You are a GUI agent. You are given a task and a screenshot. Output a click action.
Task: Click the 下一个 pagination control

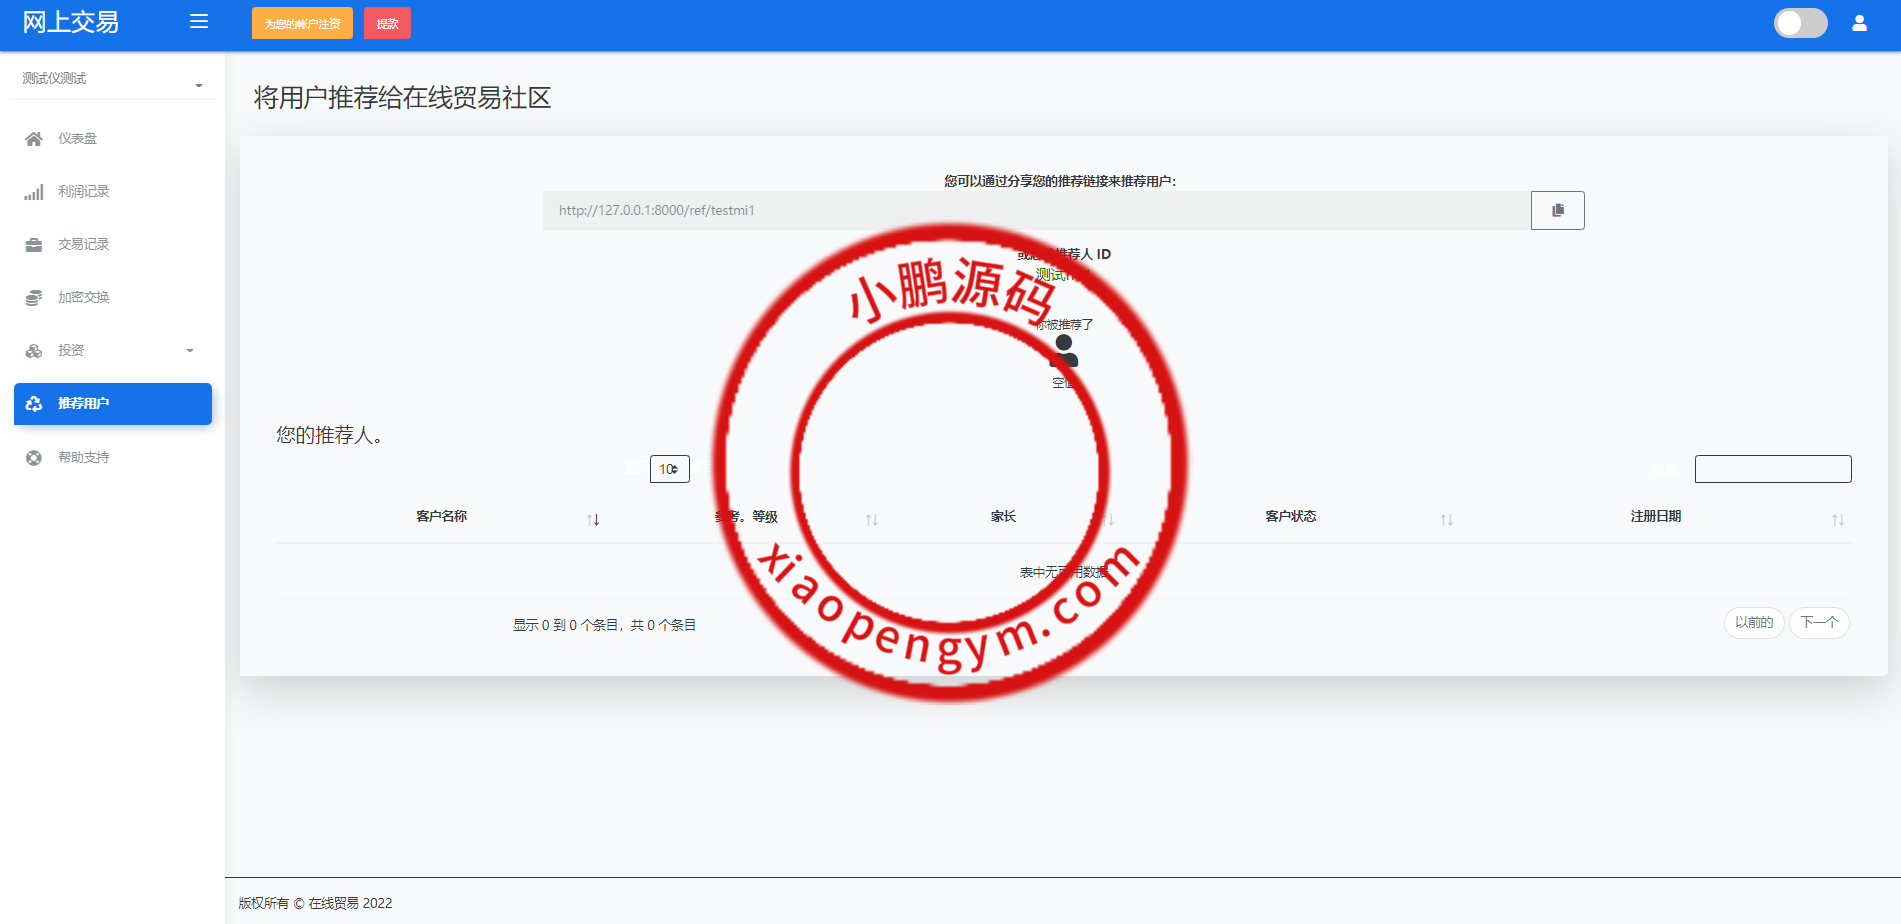[x=1819, y=622]
